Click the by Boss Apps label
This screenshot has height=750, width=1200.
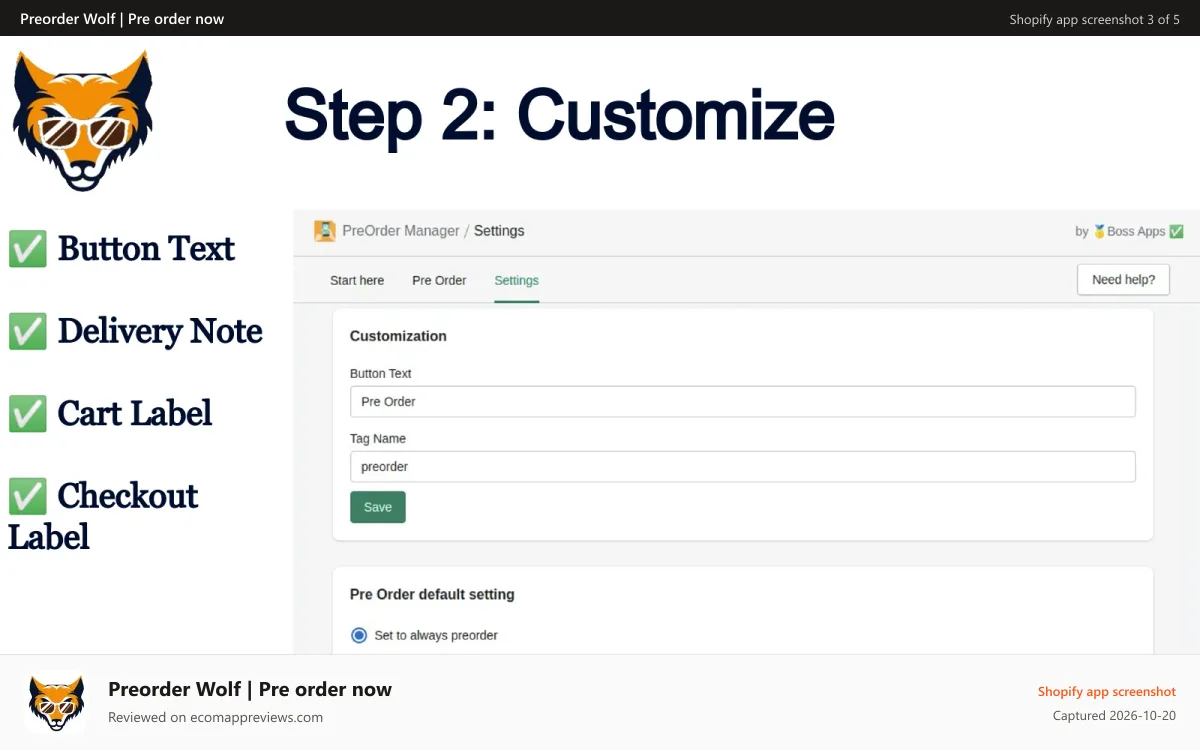coord(1130,231)
